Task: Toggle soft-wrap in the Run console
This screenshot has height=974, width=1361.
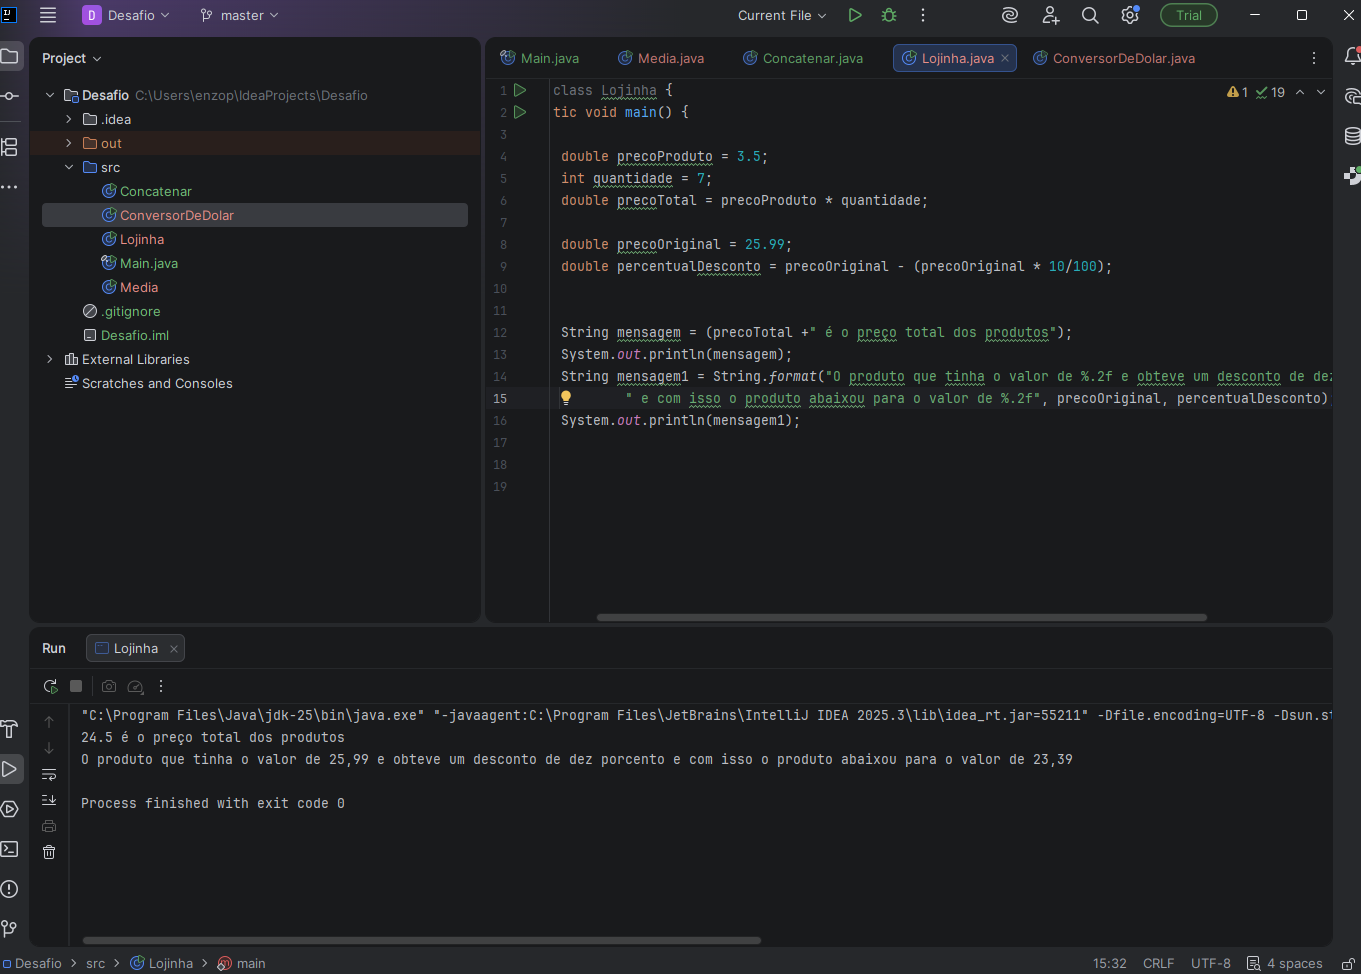Action: (49, 774)
